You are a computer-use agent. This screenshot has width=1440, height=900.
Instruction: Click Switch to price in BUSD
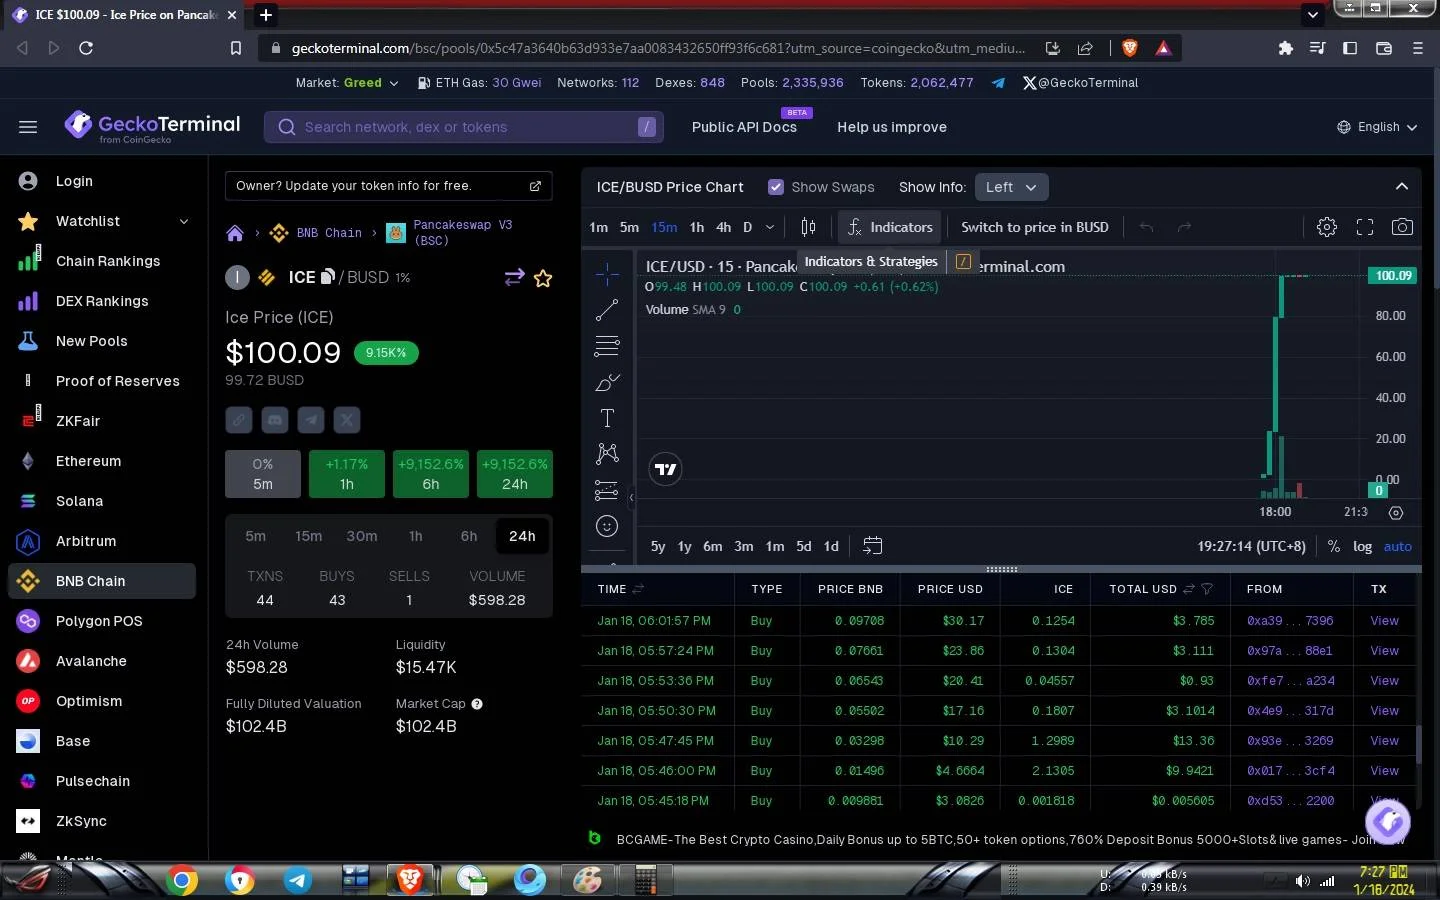coord(1035,227)
